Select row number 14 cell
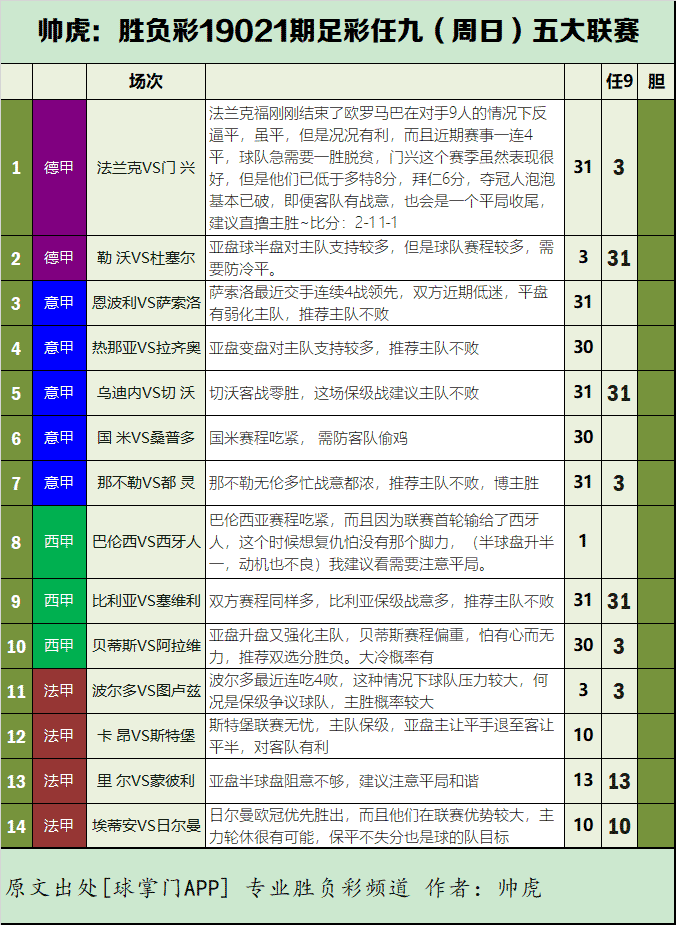676x925 pixels. (16, 825)
